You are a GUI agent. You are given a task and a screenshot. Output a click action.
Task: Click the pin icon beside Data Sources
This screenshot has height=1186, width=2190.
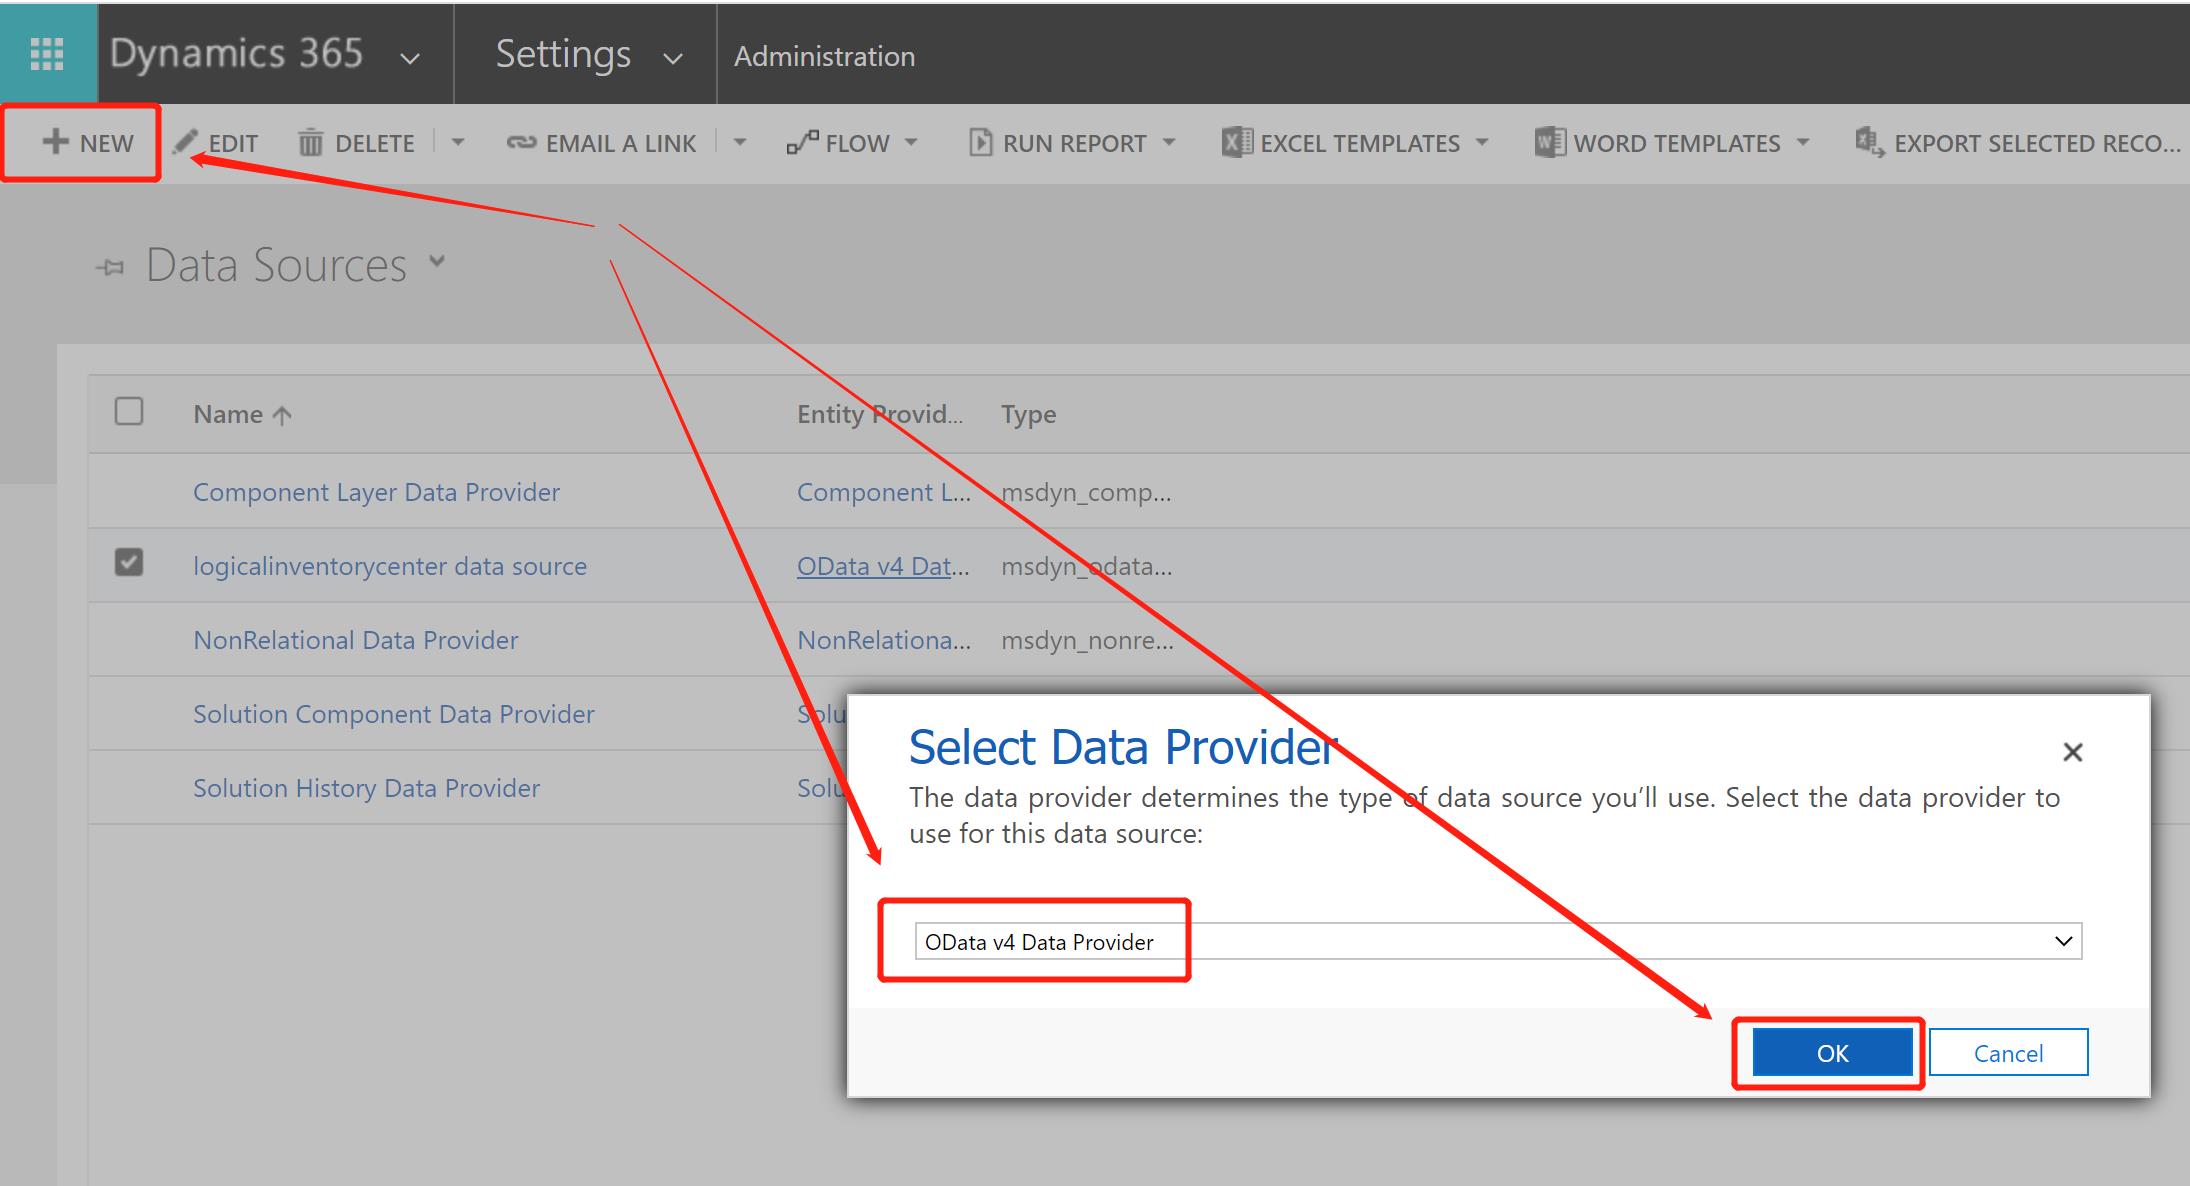pos(110,267)
